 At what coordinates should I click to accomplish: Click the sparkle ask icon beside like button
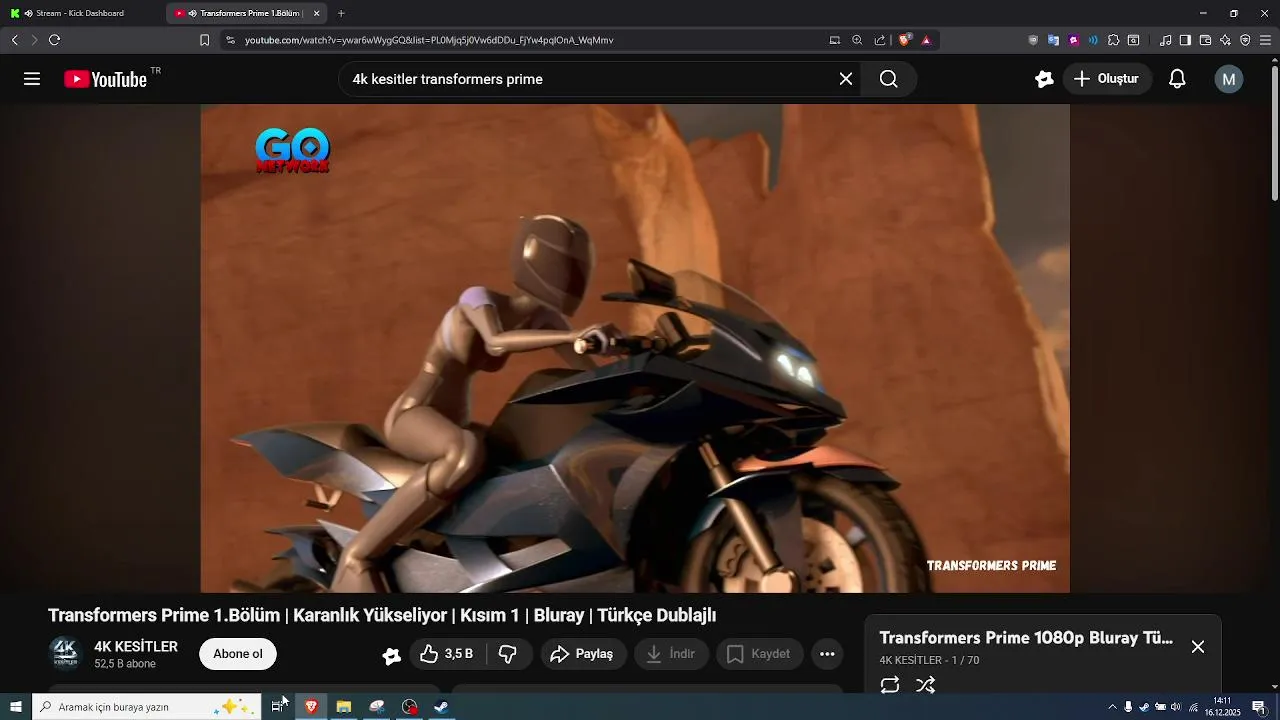(392, 656)
